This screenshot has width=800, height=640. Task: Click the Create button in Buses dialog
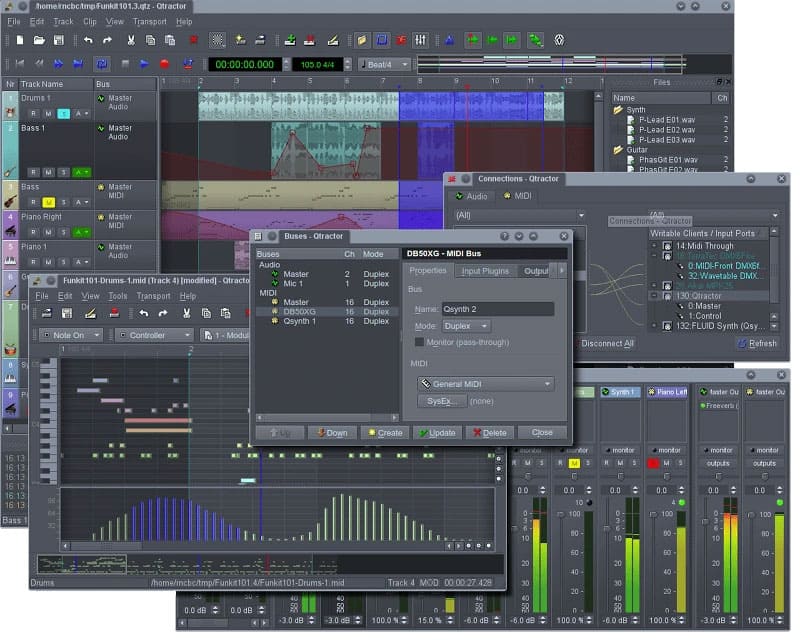tap(385, 433)
